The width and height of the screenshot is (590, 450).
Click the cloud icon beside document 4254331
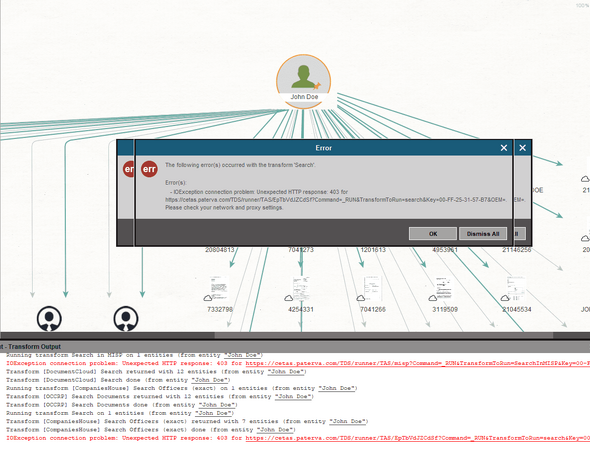pyautogui.click(x=289, y=298)
